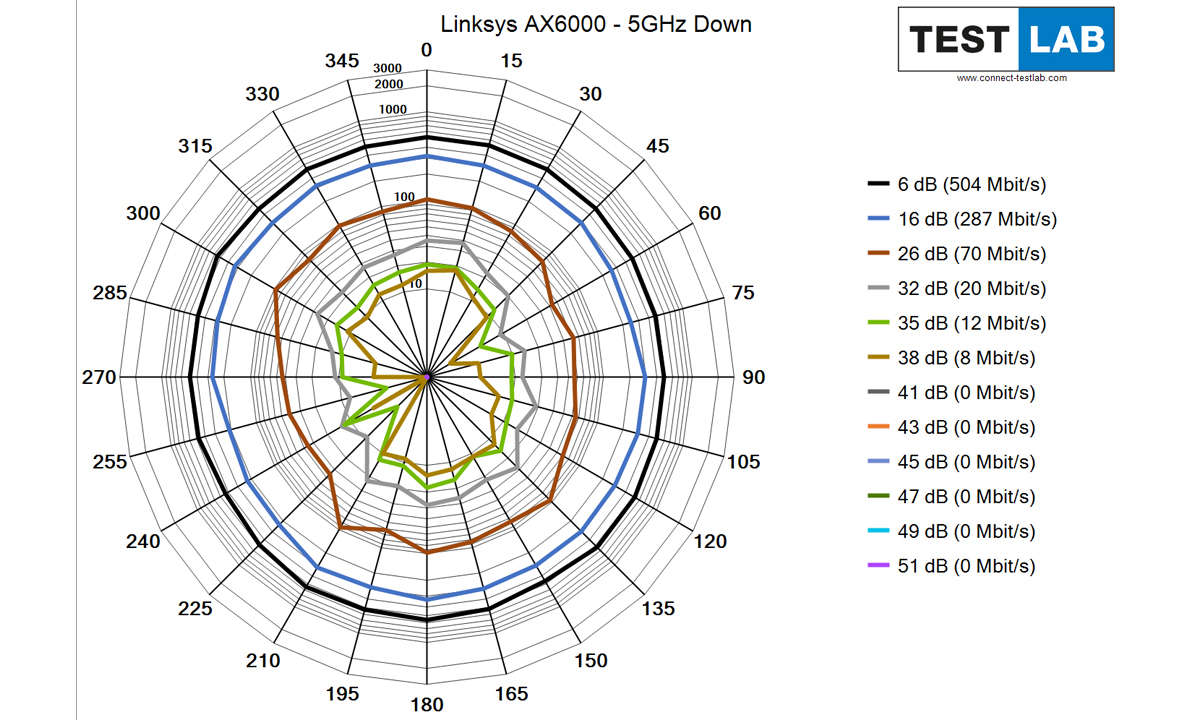Click the orange 43 dB legend color line

(878, 427)
